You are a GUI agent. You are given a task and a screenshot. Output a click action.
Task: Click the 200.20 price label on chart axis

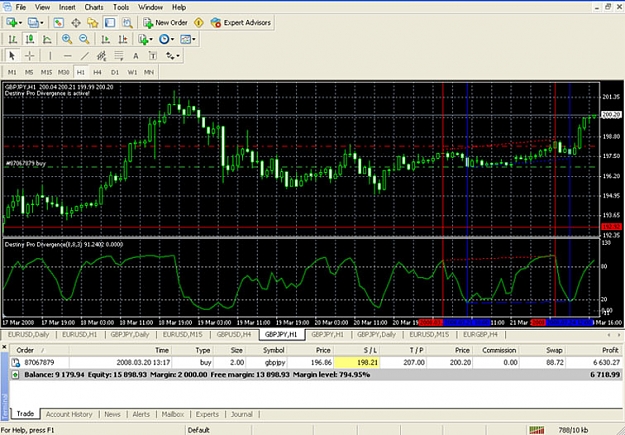pos(611,115)
